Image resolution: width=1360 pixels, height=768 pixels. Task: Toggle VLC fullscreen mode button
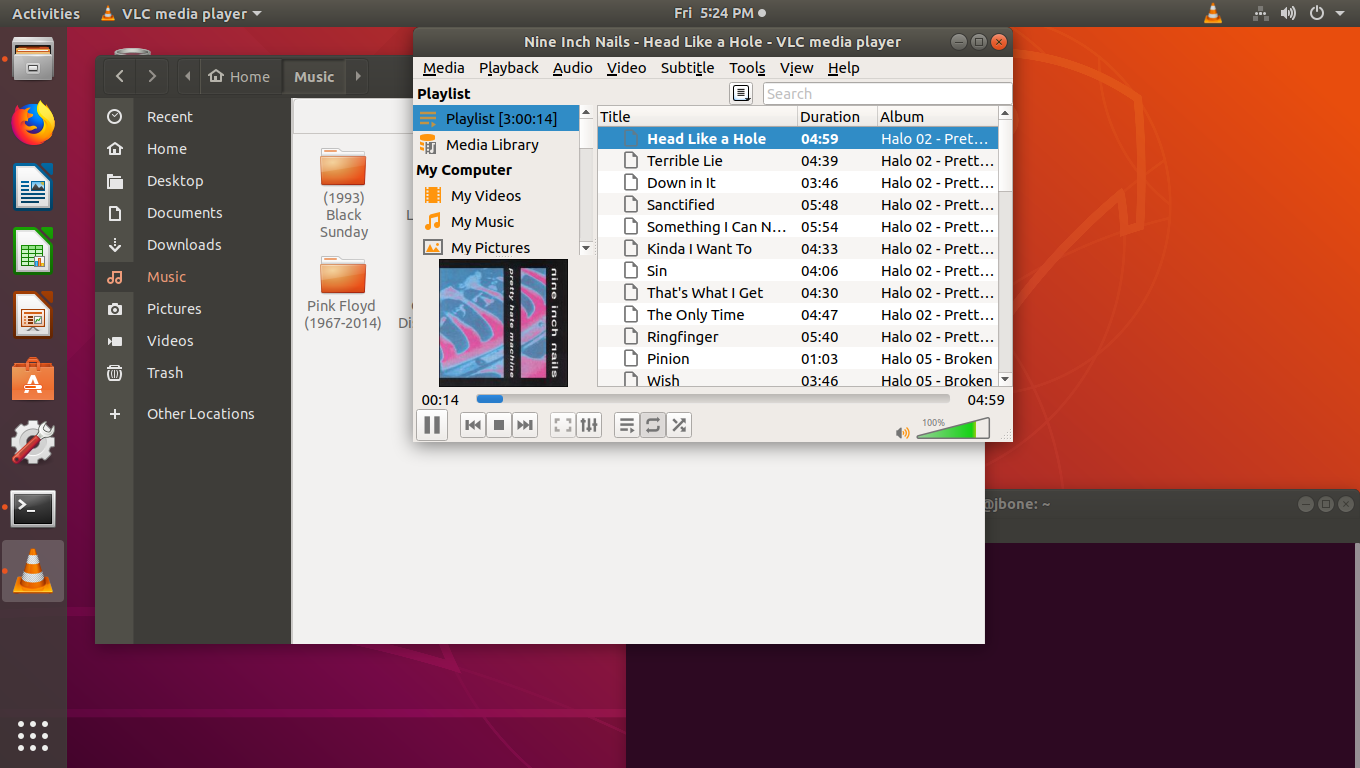tap(563, 425)
